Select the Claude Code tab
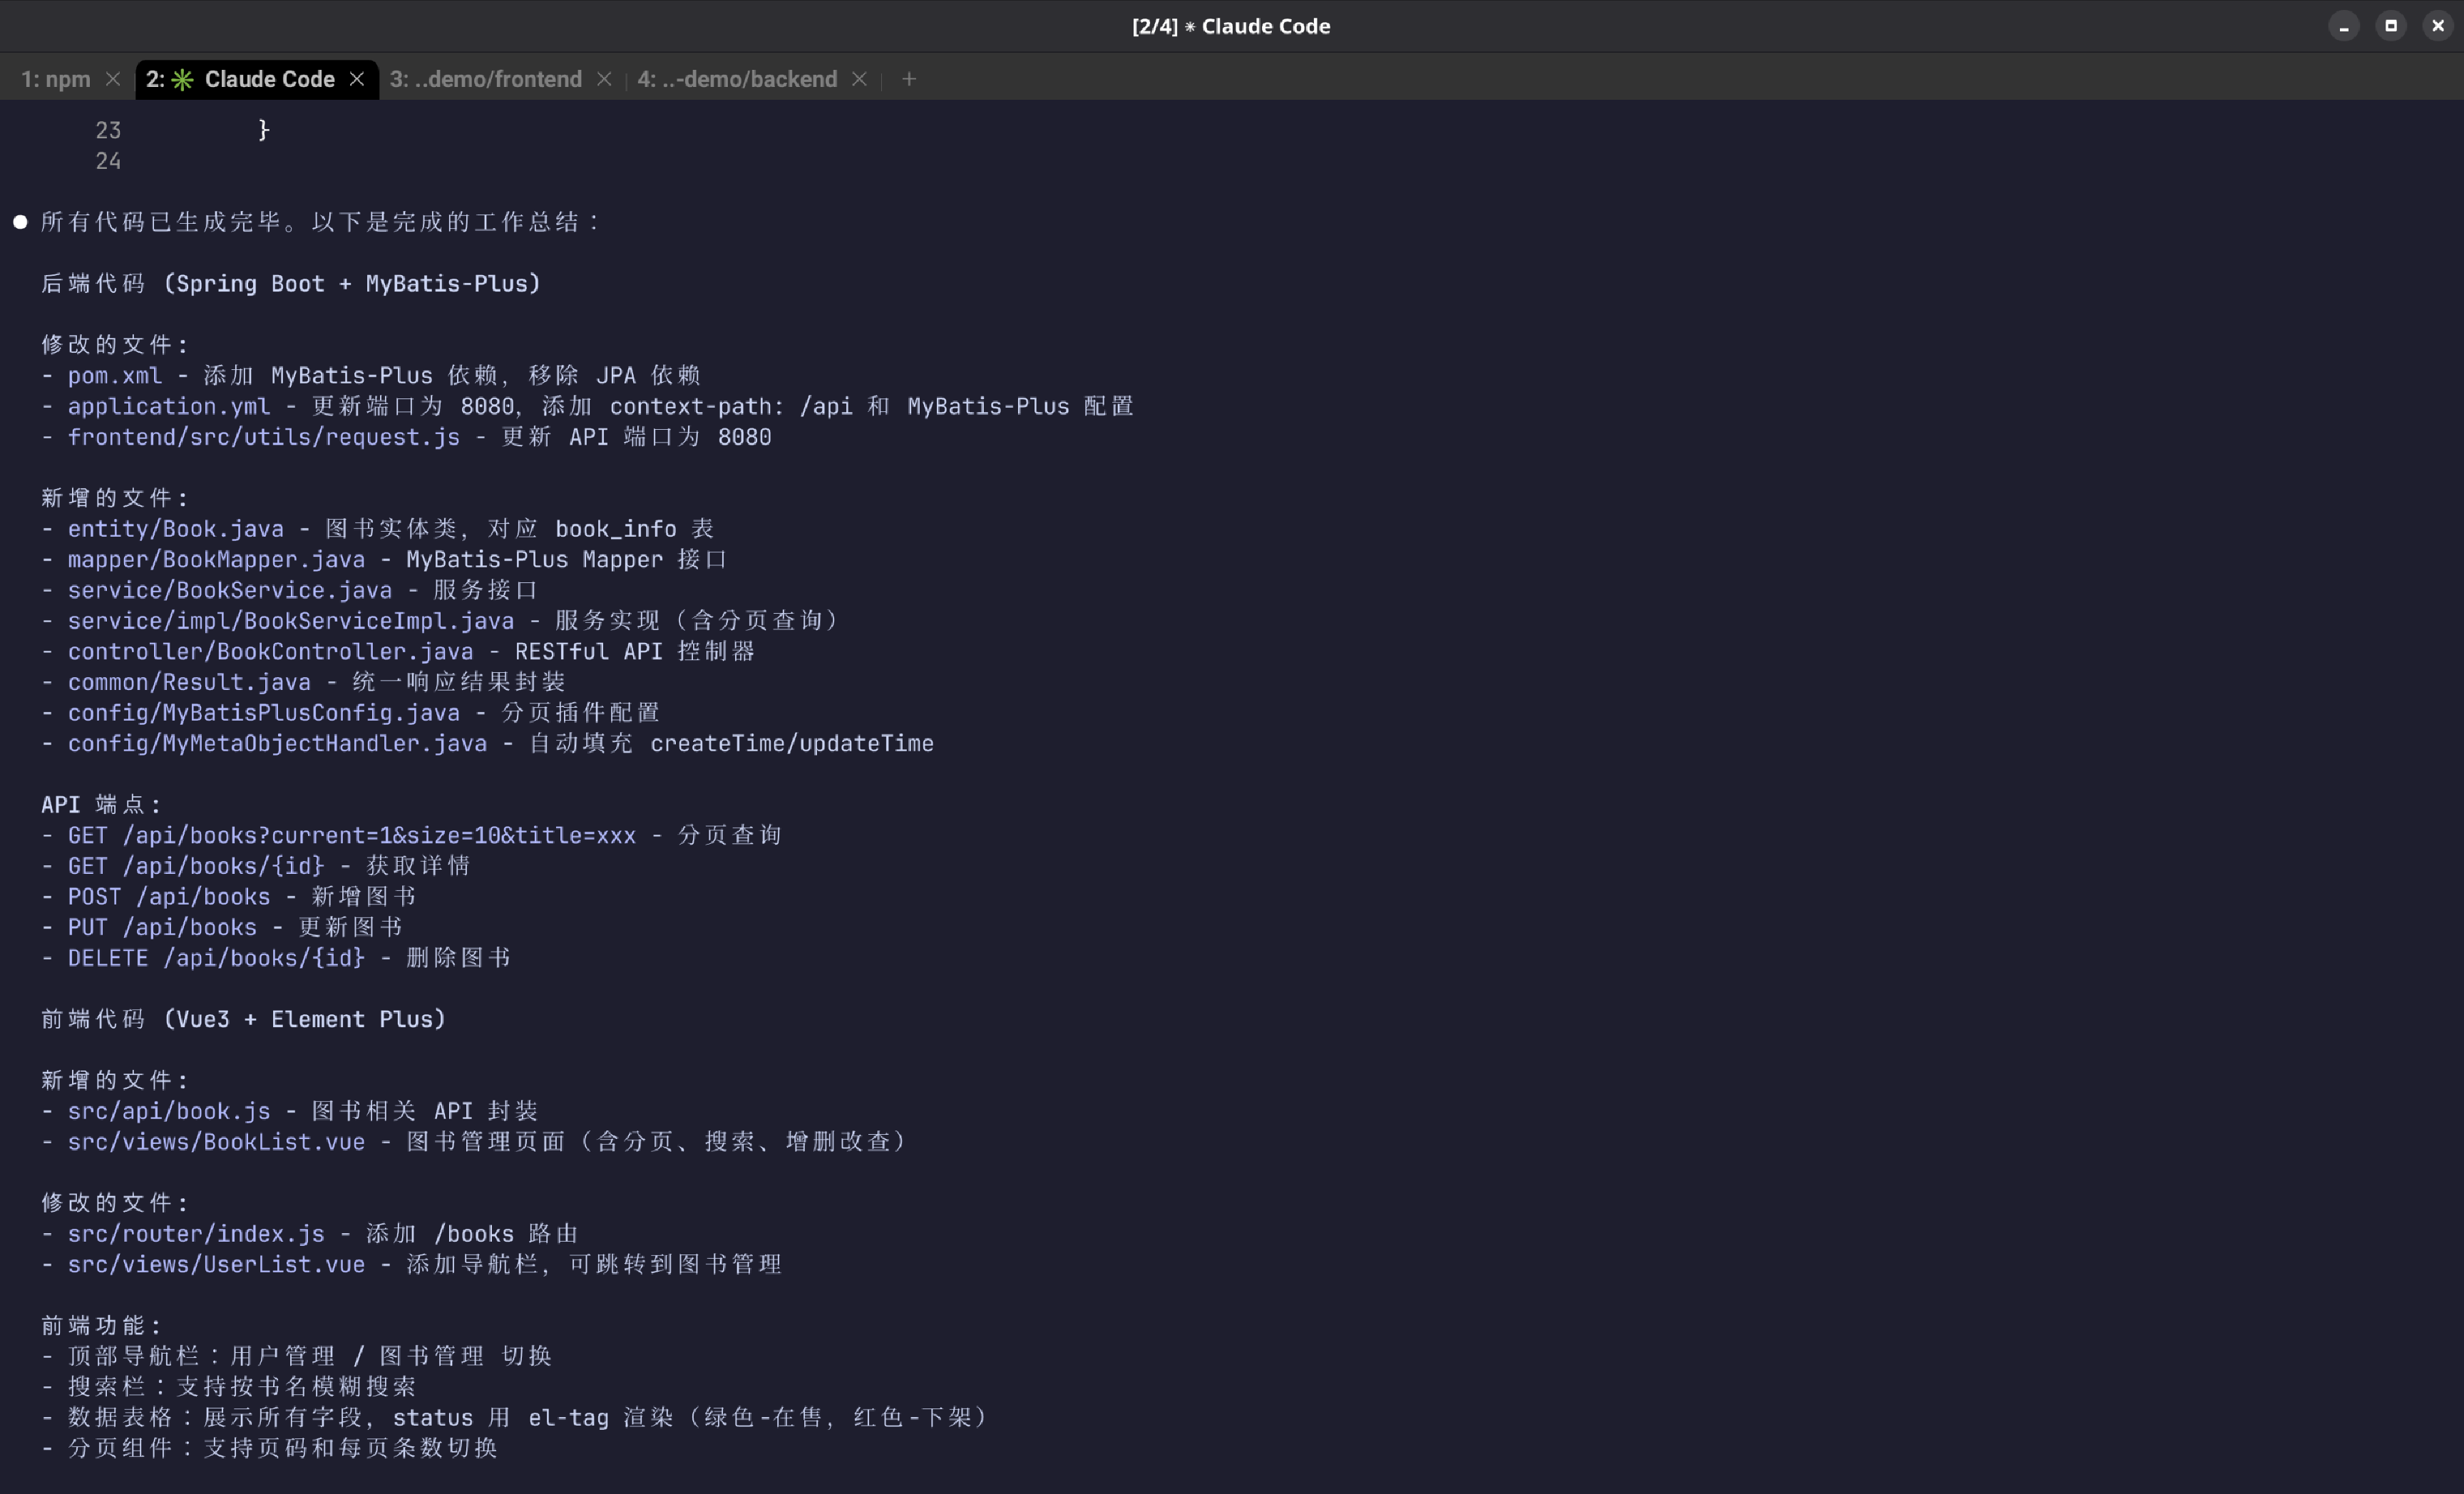 click(269, 79)
